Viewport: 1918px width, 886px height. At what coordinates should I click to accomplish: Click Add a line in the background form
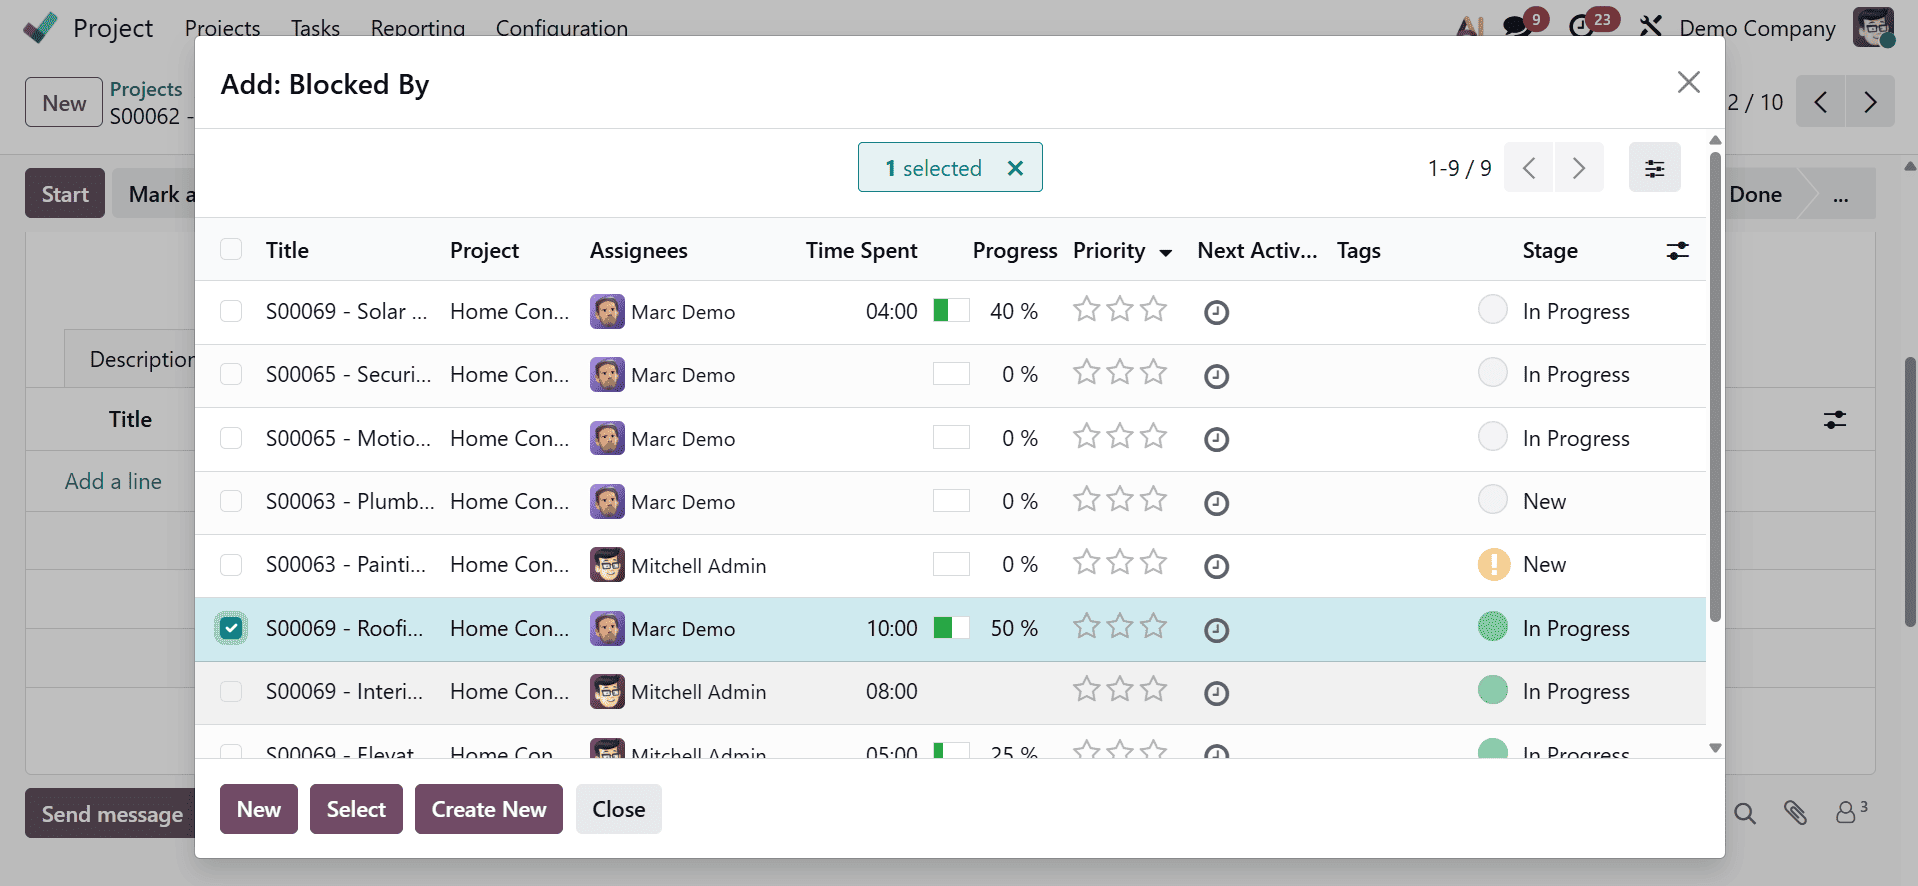113,481
